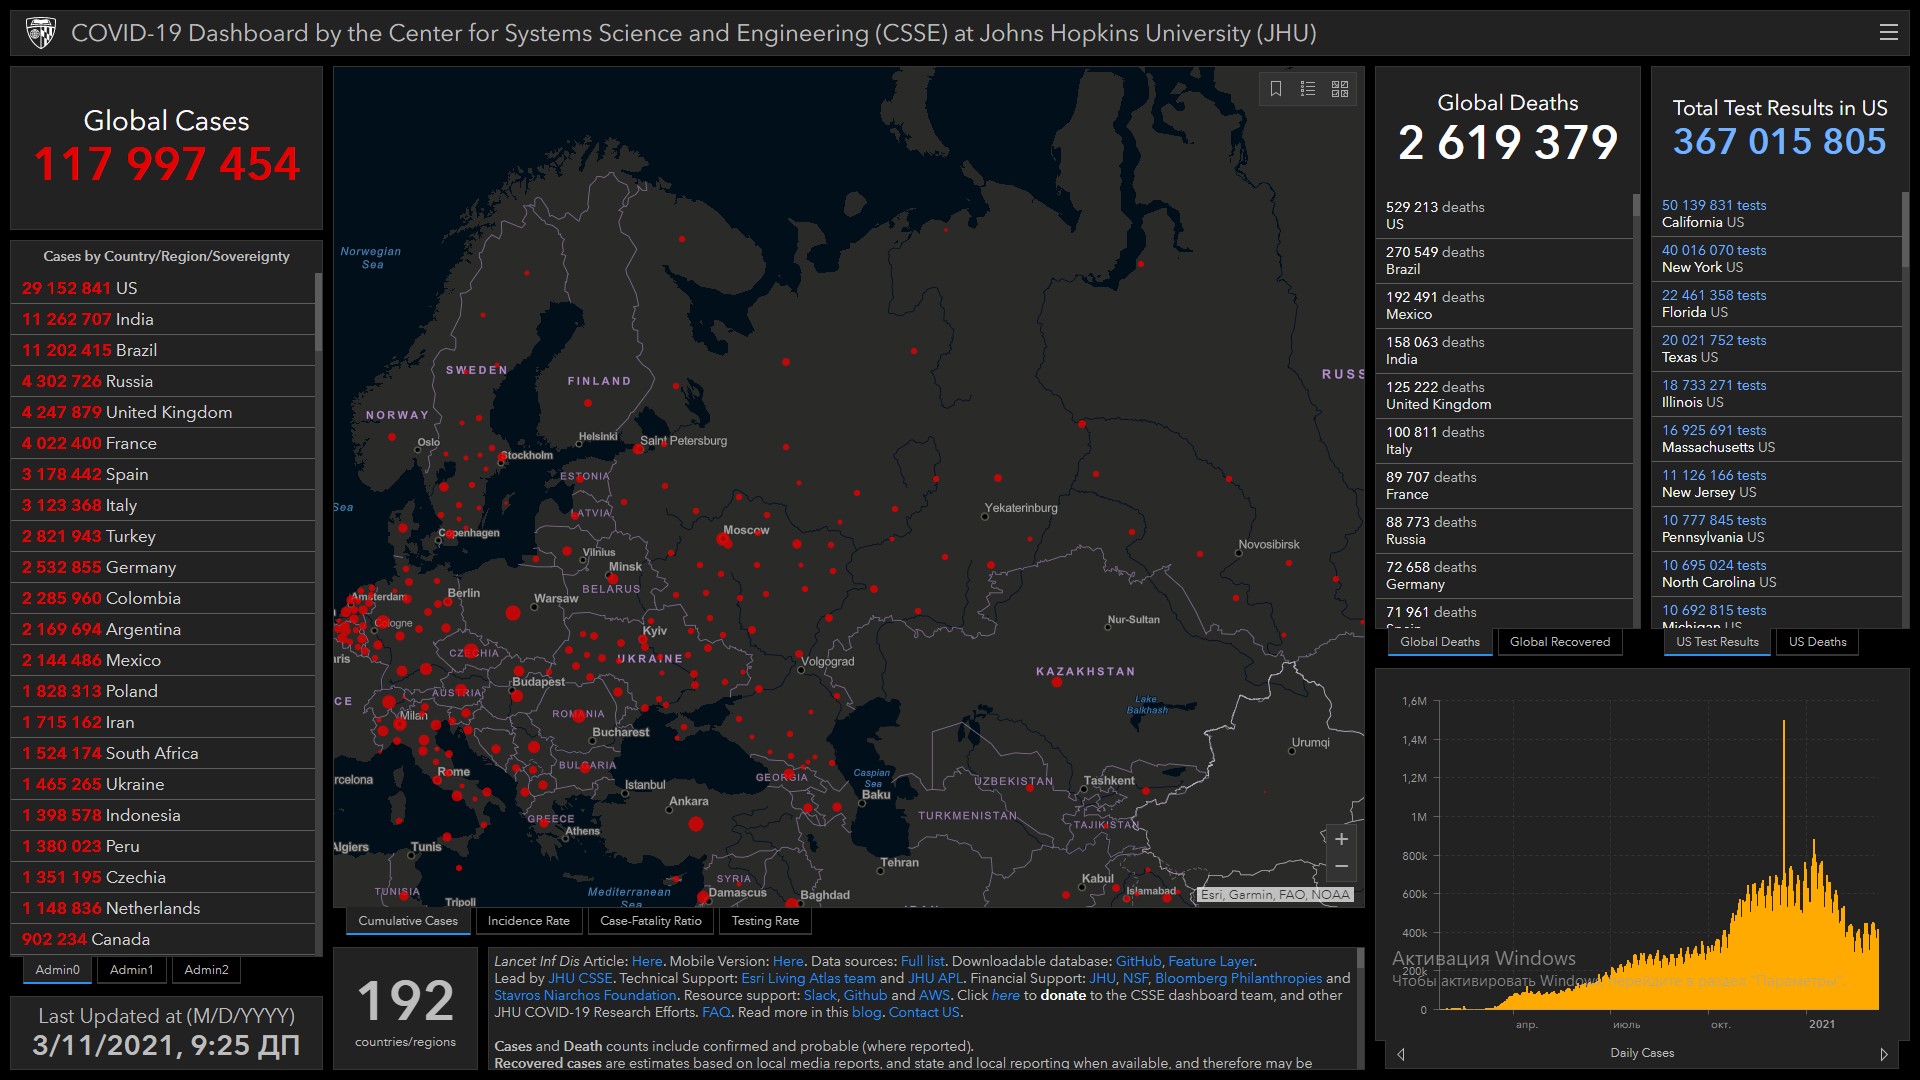Open the map legend list icon

point(1307,89)
